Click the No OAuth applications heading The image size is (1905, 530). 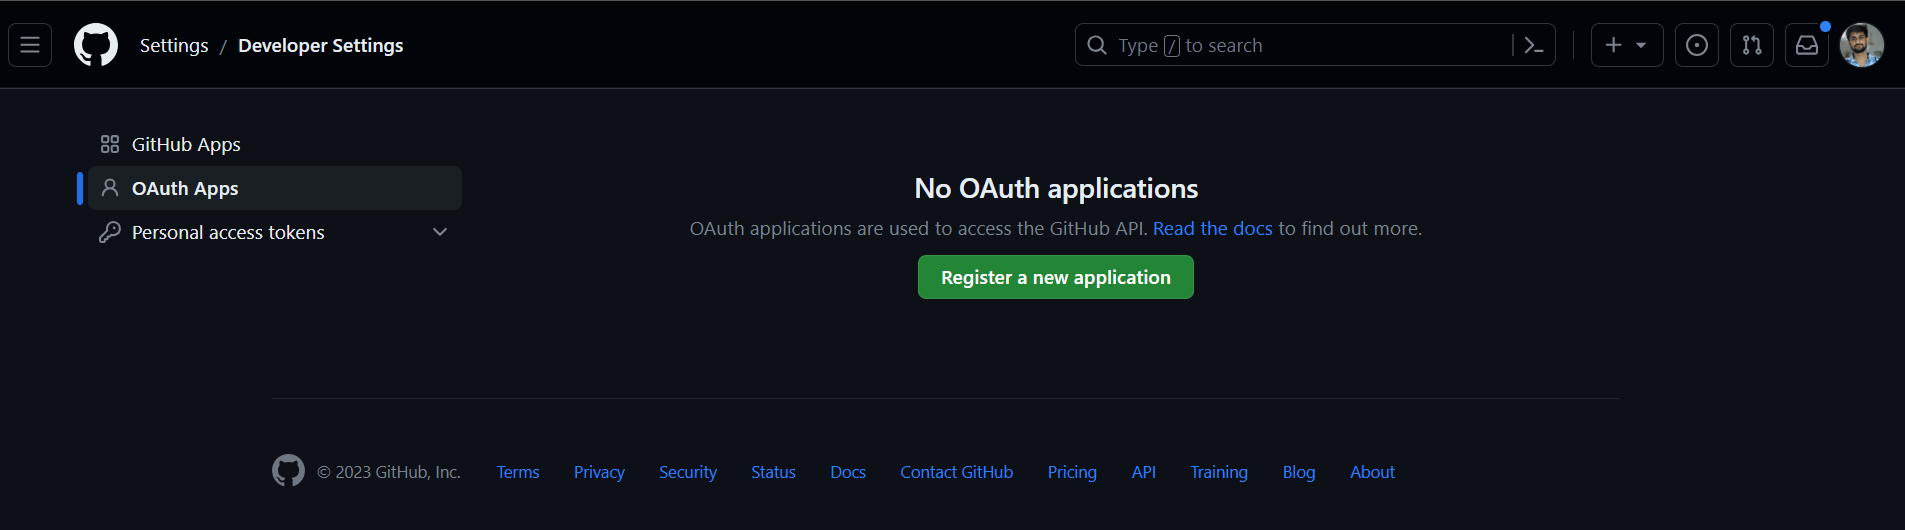pos(1056,189)
